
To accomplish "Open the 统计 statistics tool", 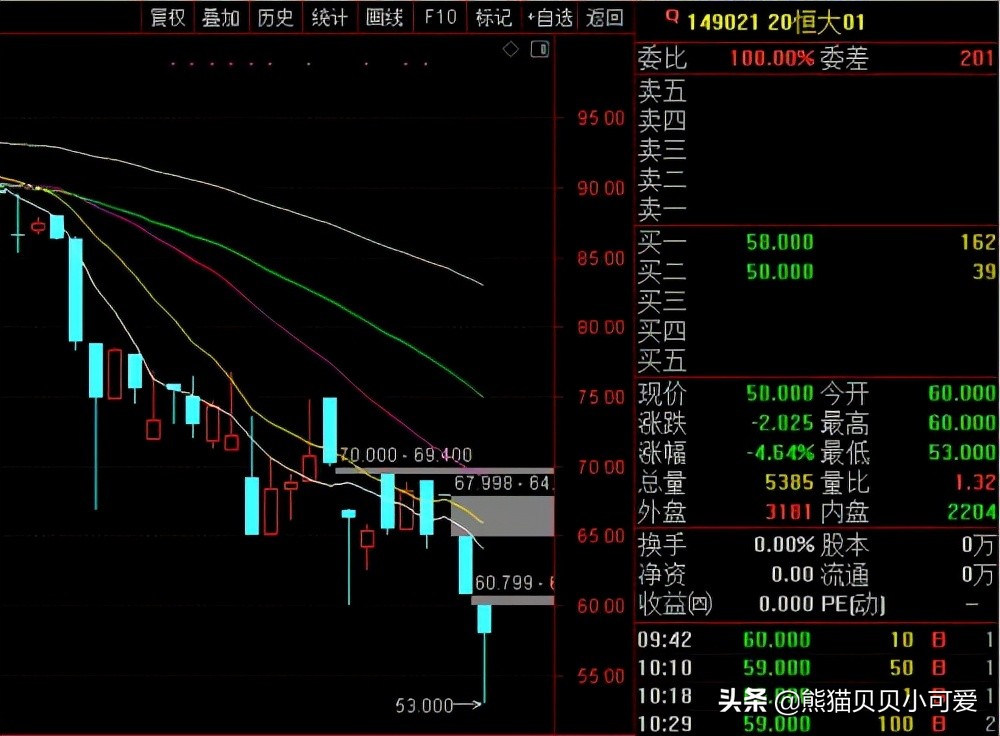I will pos(329,17).
